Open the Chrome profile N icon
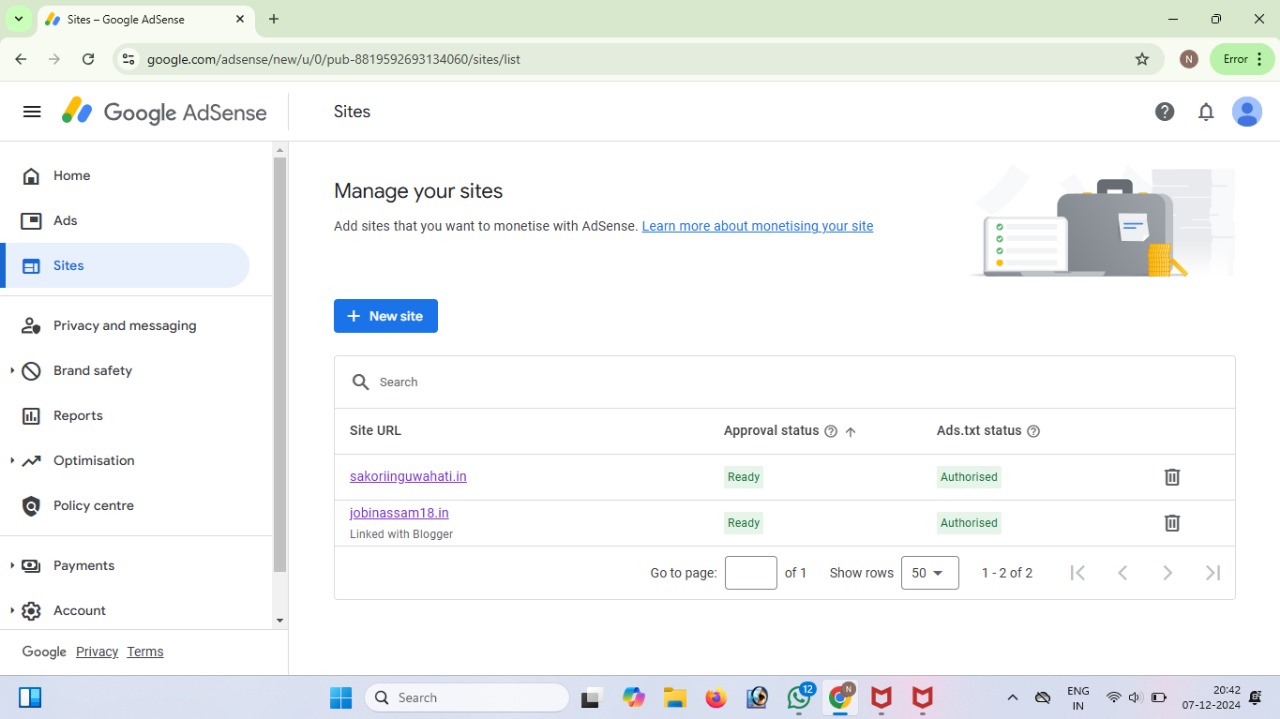 click(x=1189, y=59)
